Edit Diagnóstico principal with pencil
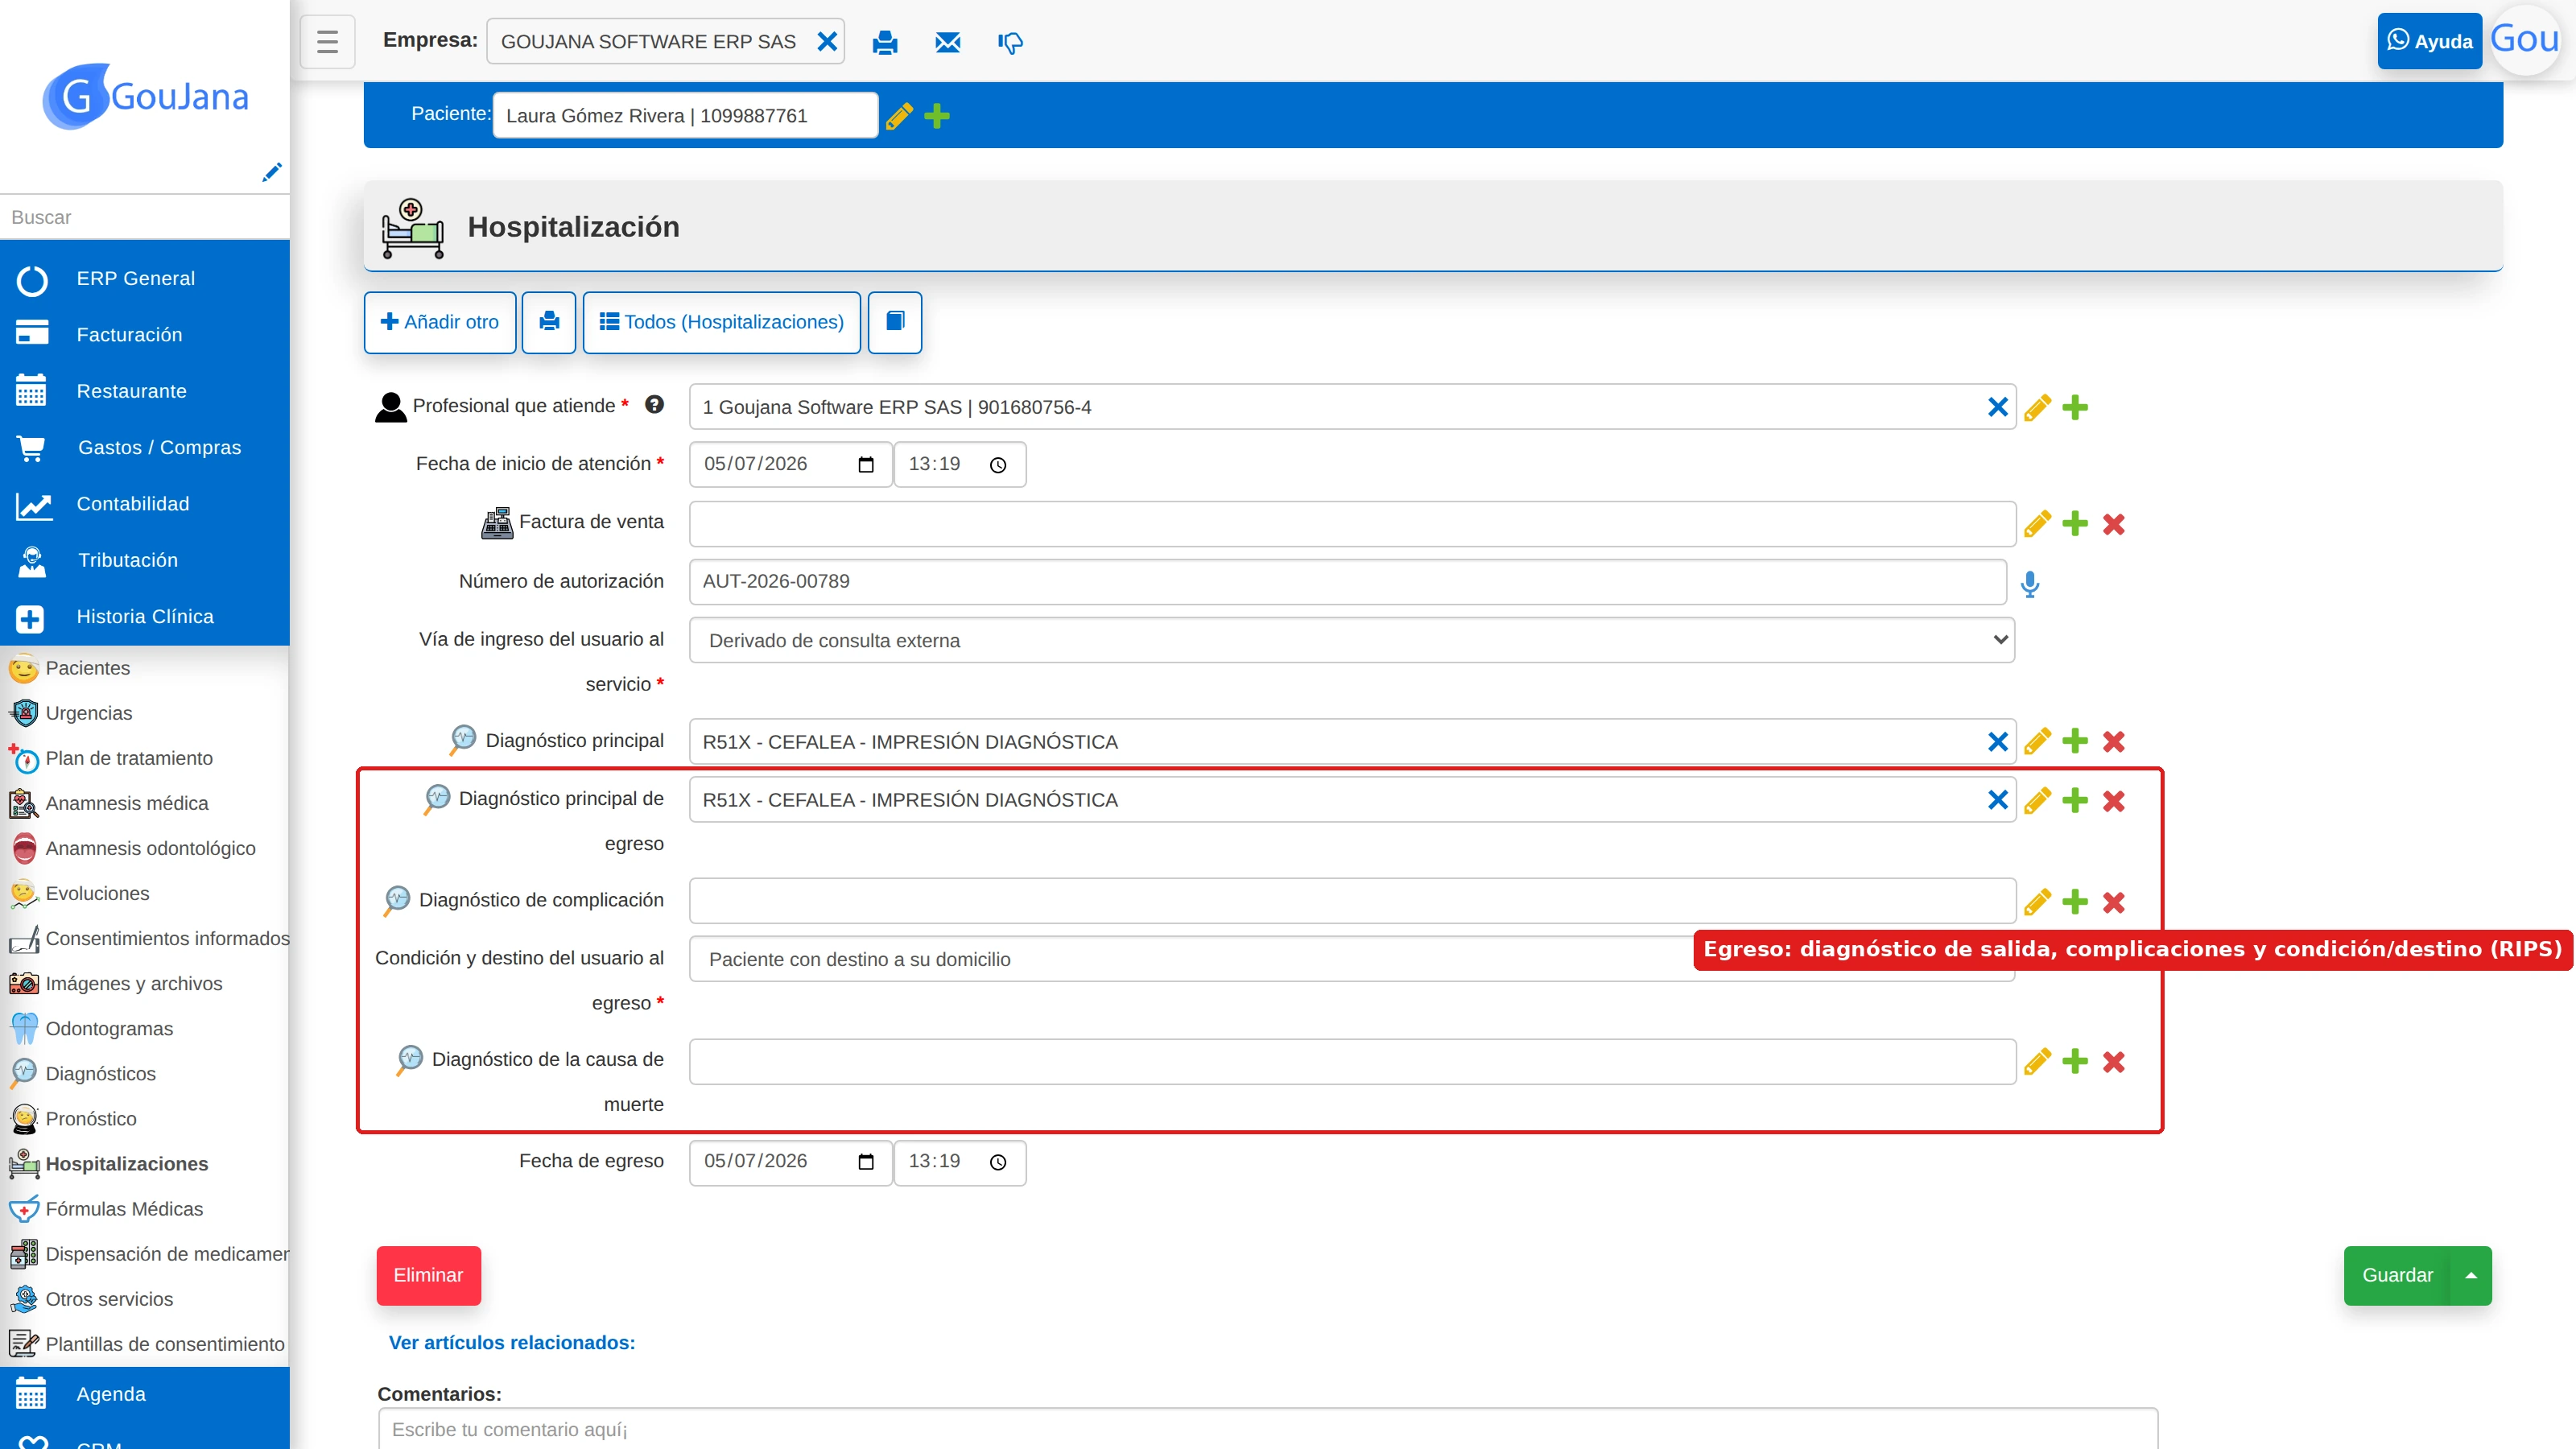The image size is (2576, 1449). click(2037, 742)
